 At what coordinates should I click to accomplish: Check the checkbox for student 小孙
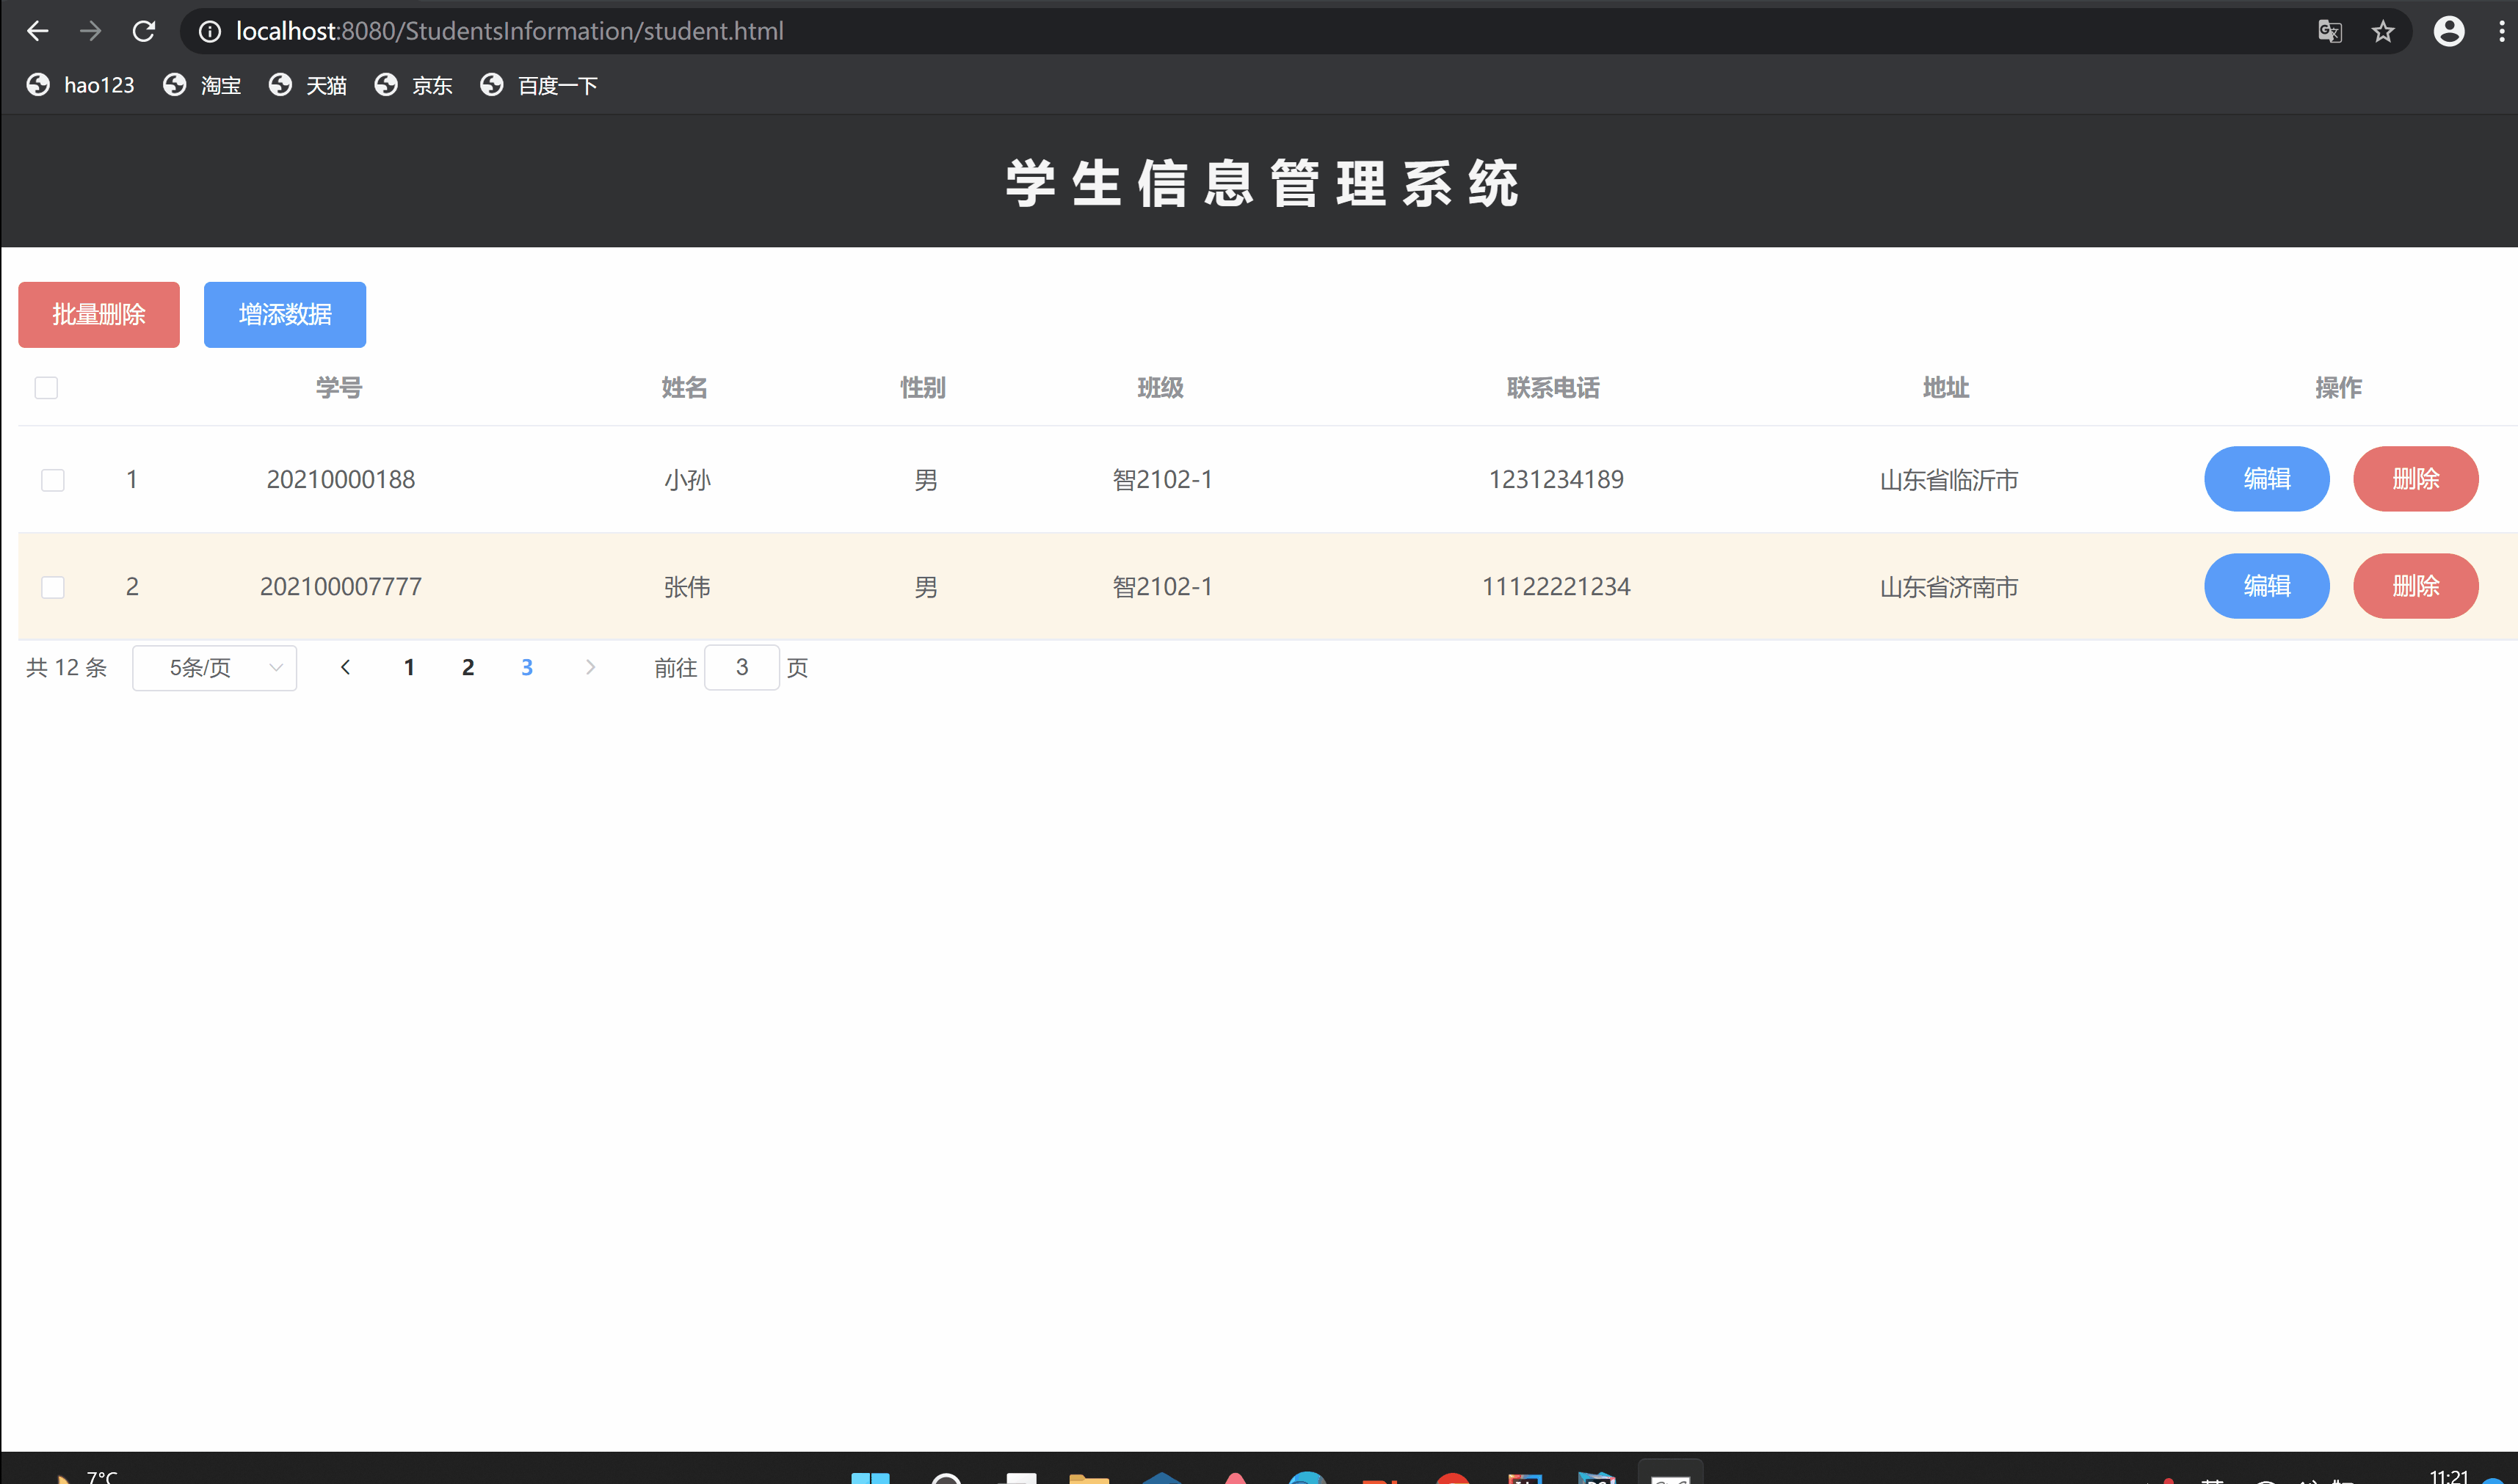[x=53, y=479]
